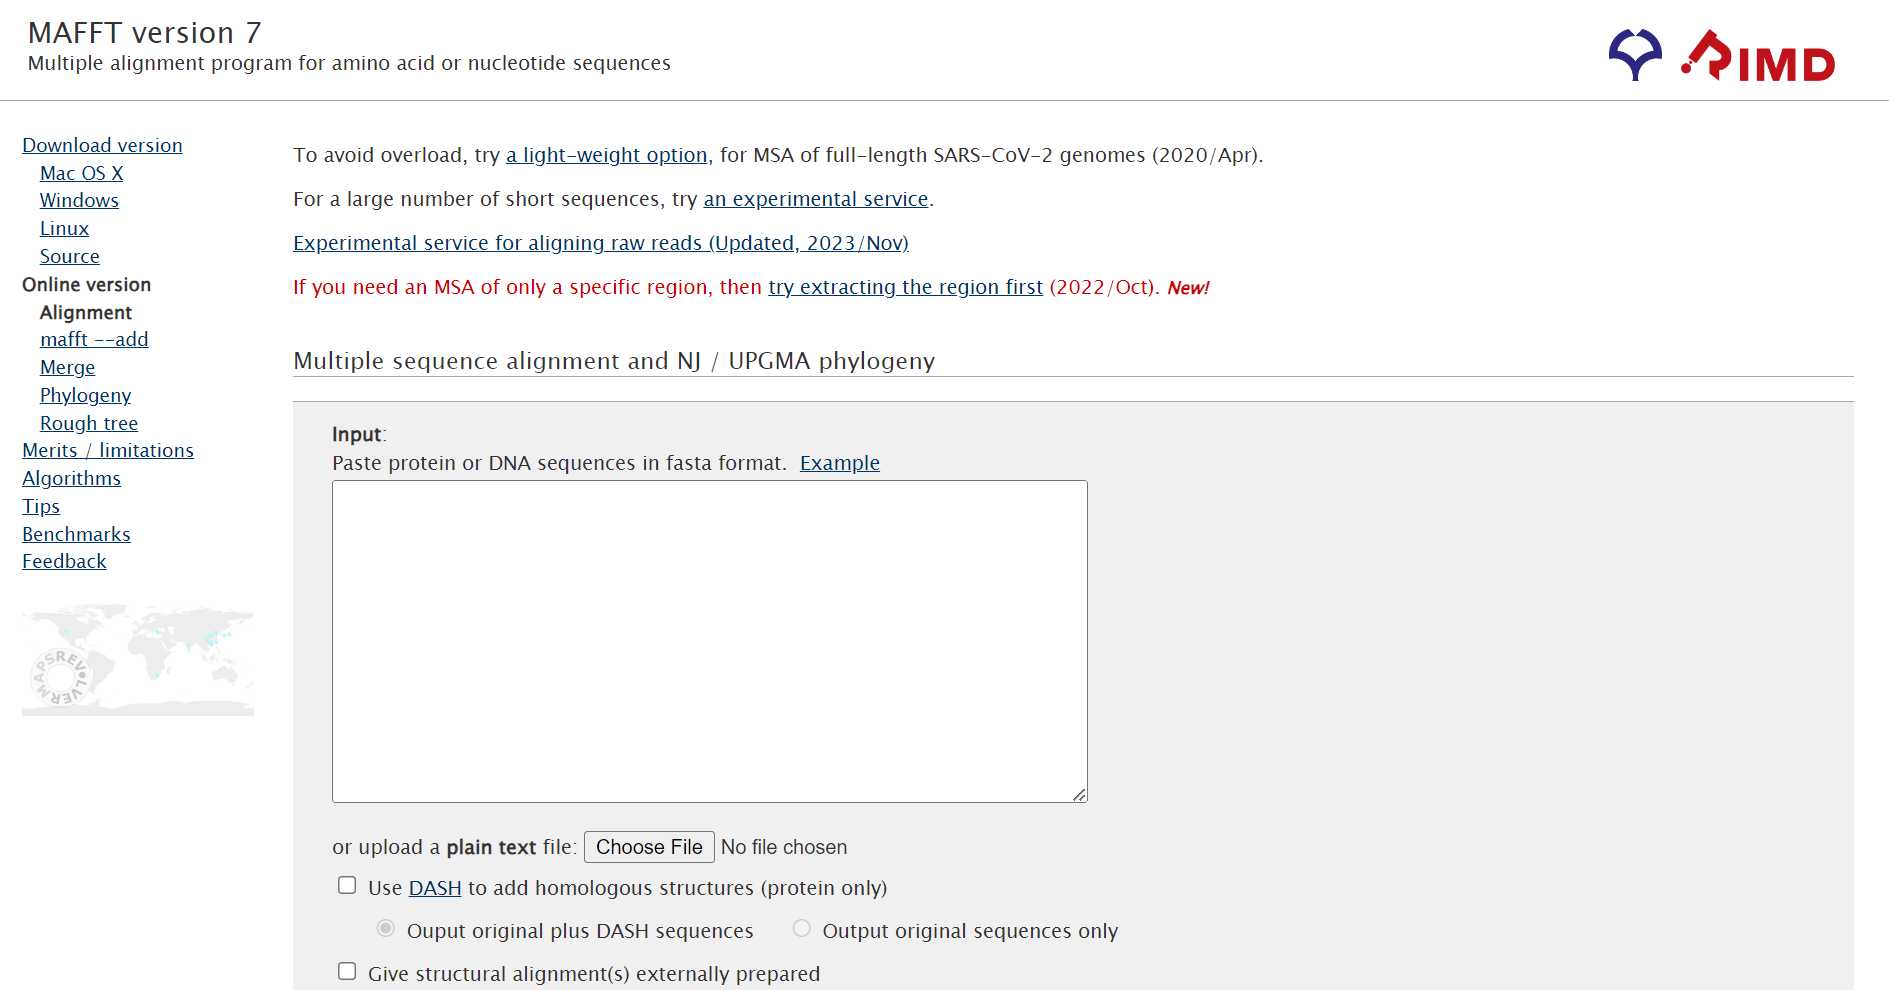1889x990 pixels.
Task: Follow the light-weight option link
Action: coord(606,155)
